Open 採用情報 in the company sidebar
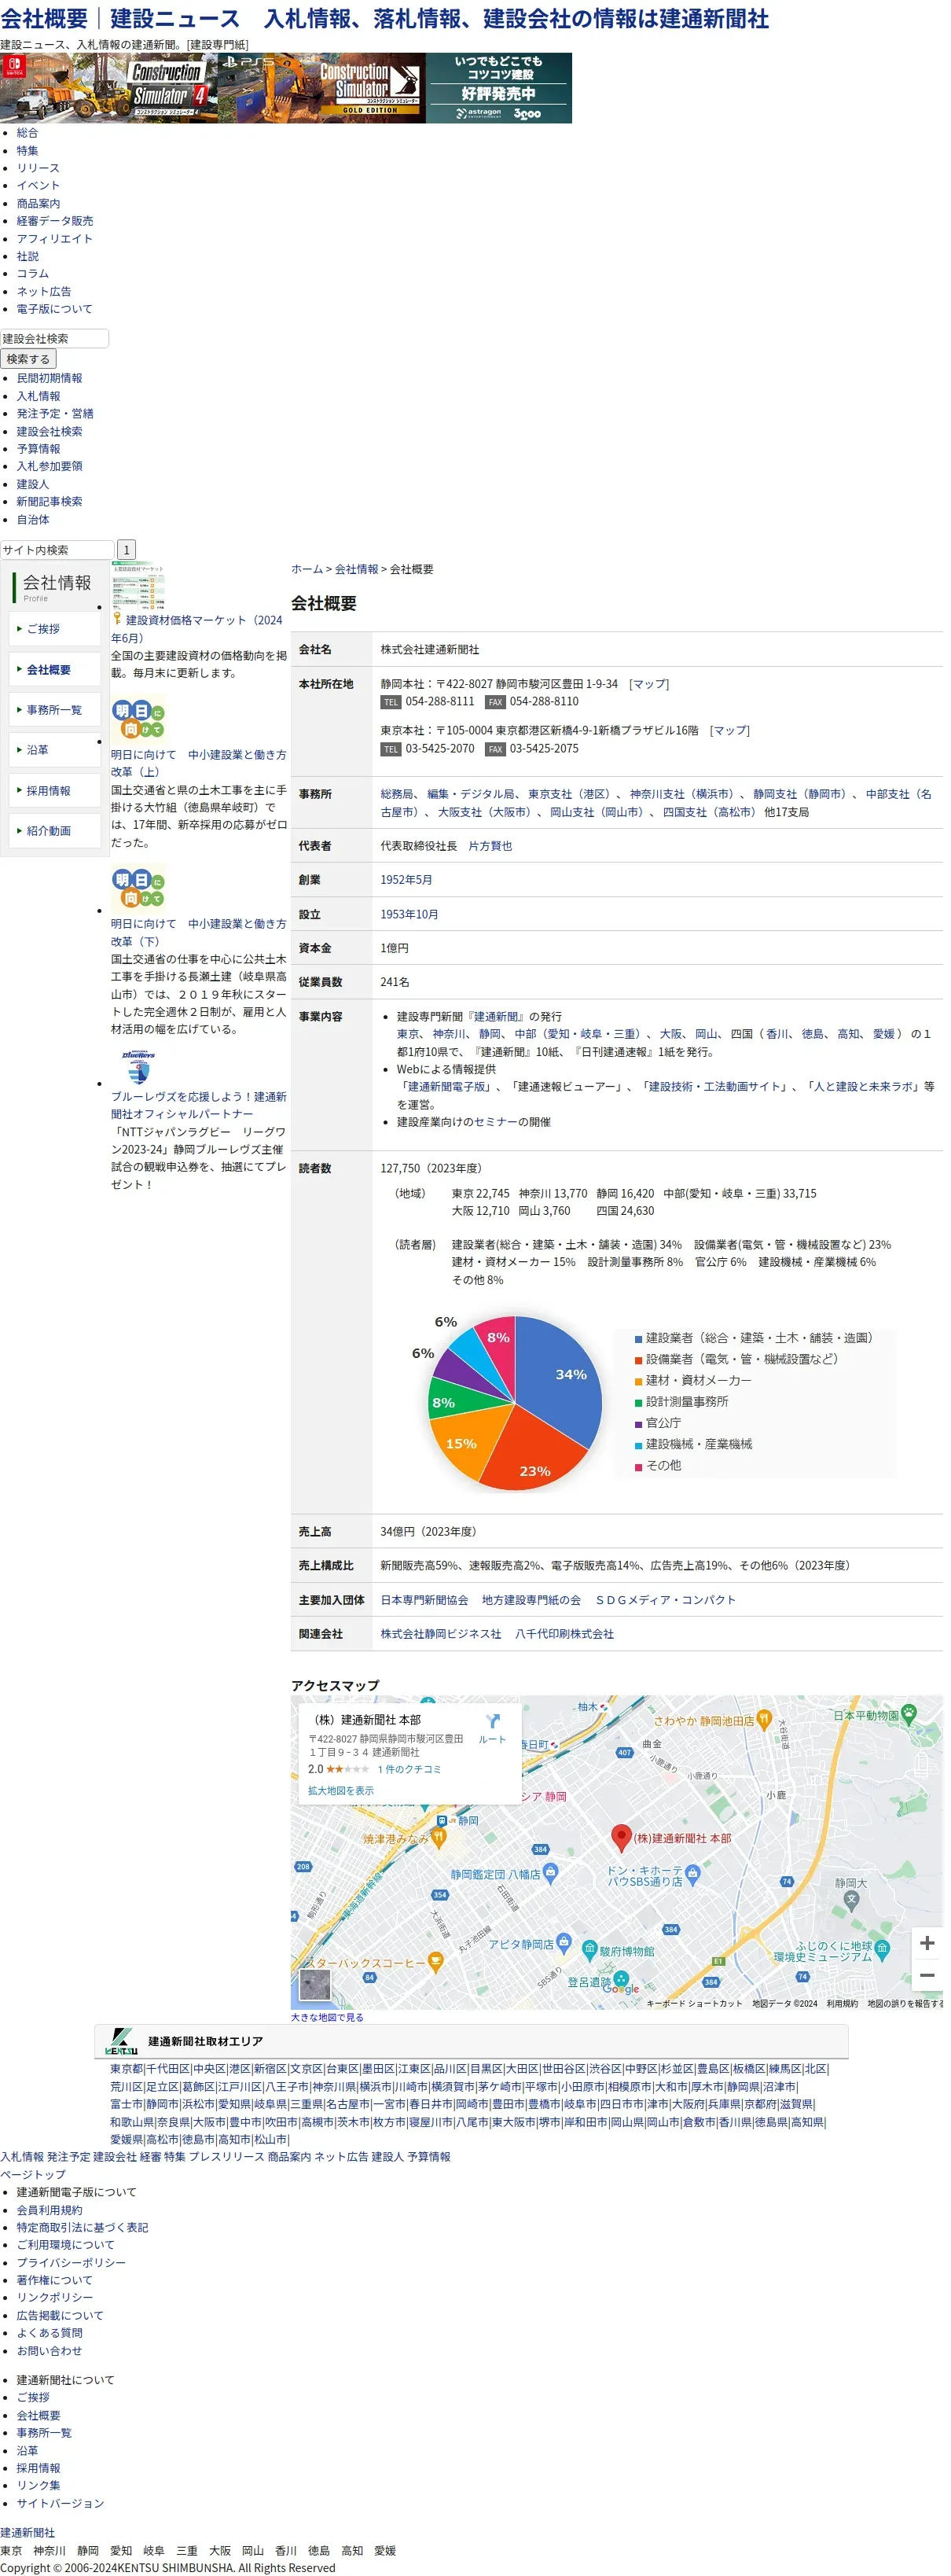The width and height of the screenshot is (951, 2576). tap(55, 791)
